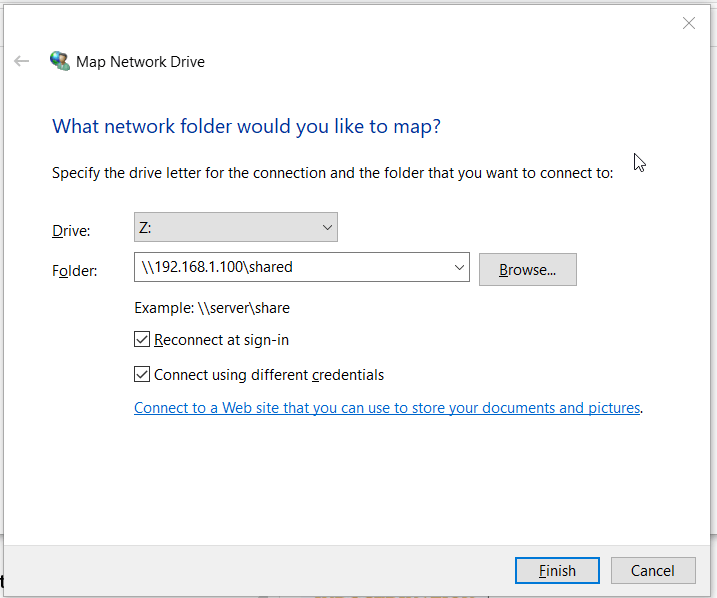Screen dimensions: 717x598
Task: Click the Connect using different credentials label text
Action: pyautogui.click(x=269, y=375)
